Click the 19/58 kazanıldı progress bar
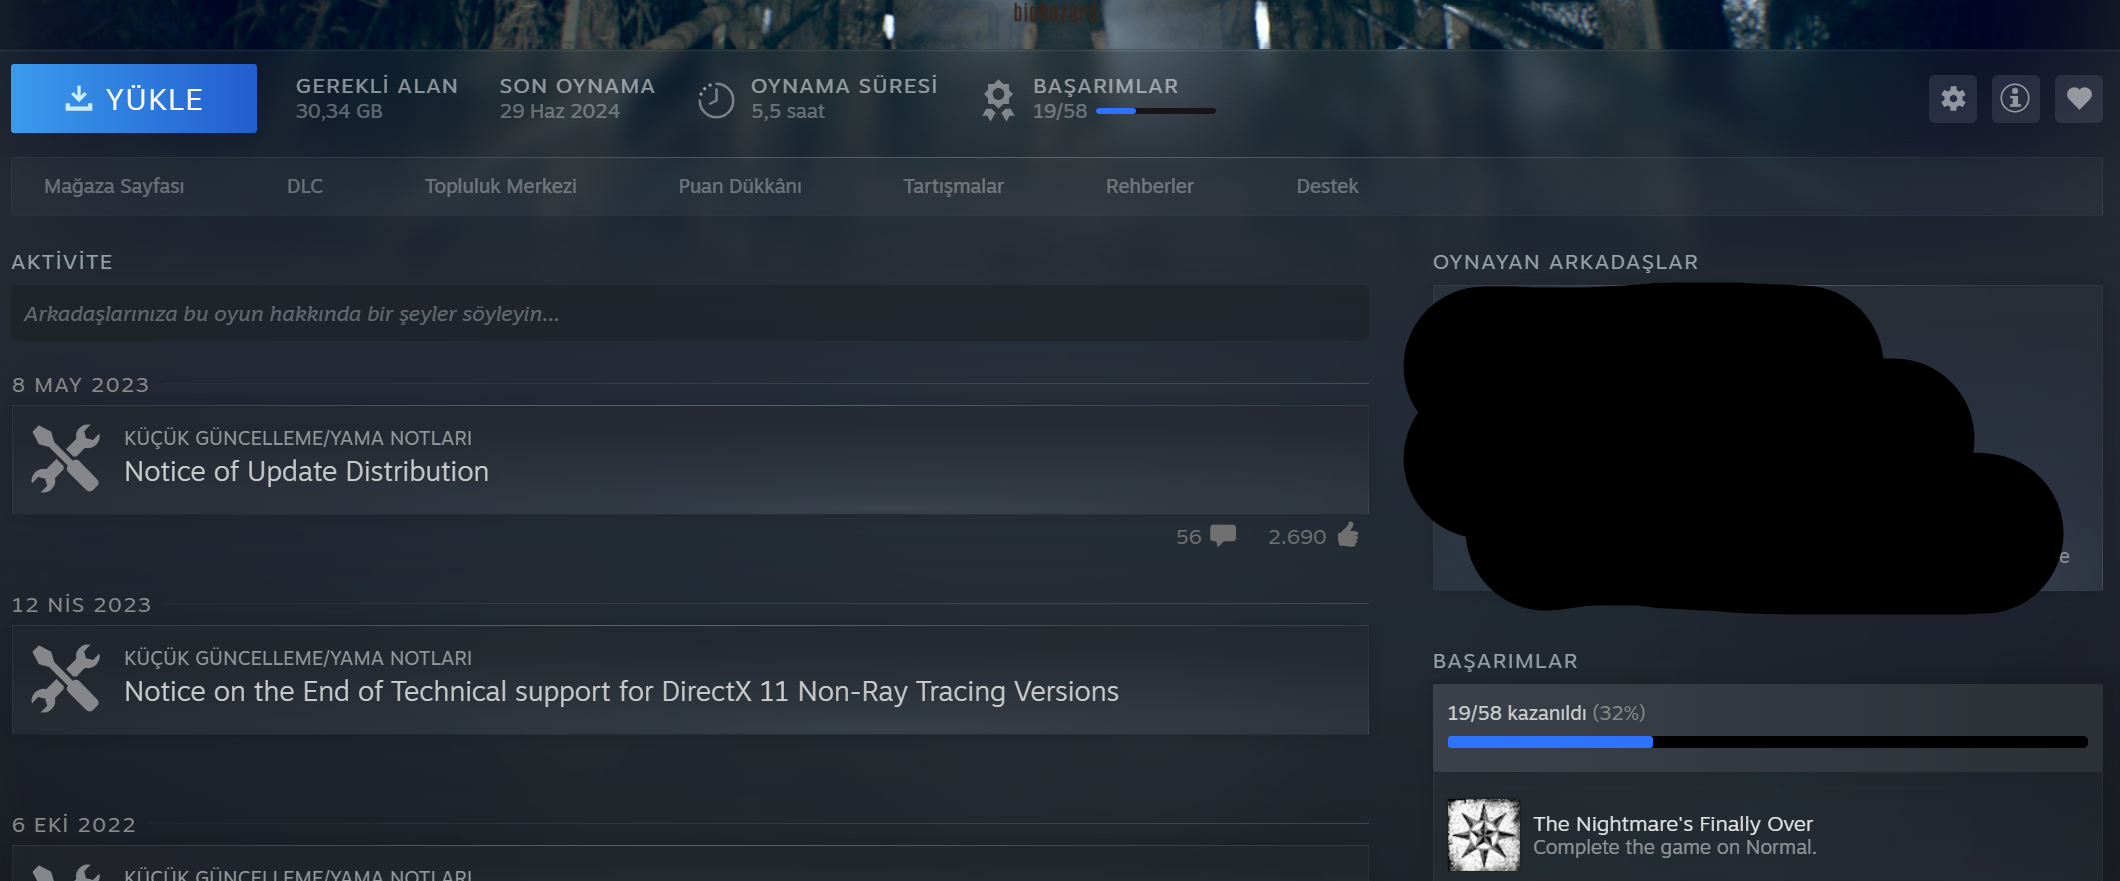This screenshot has height=881, width=2120. pos(1767,742)
